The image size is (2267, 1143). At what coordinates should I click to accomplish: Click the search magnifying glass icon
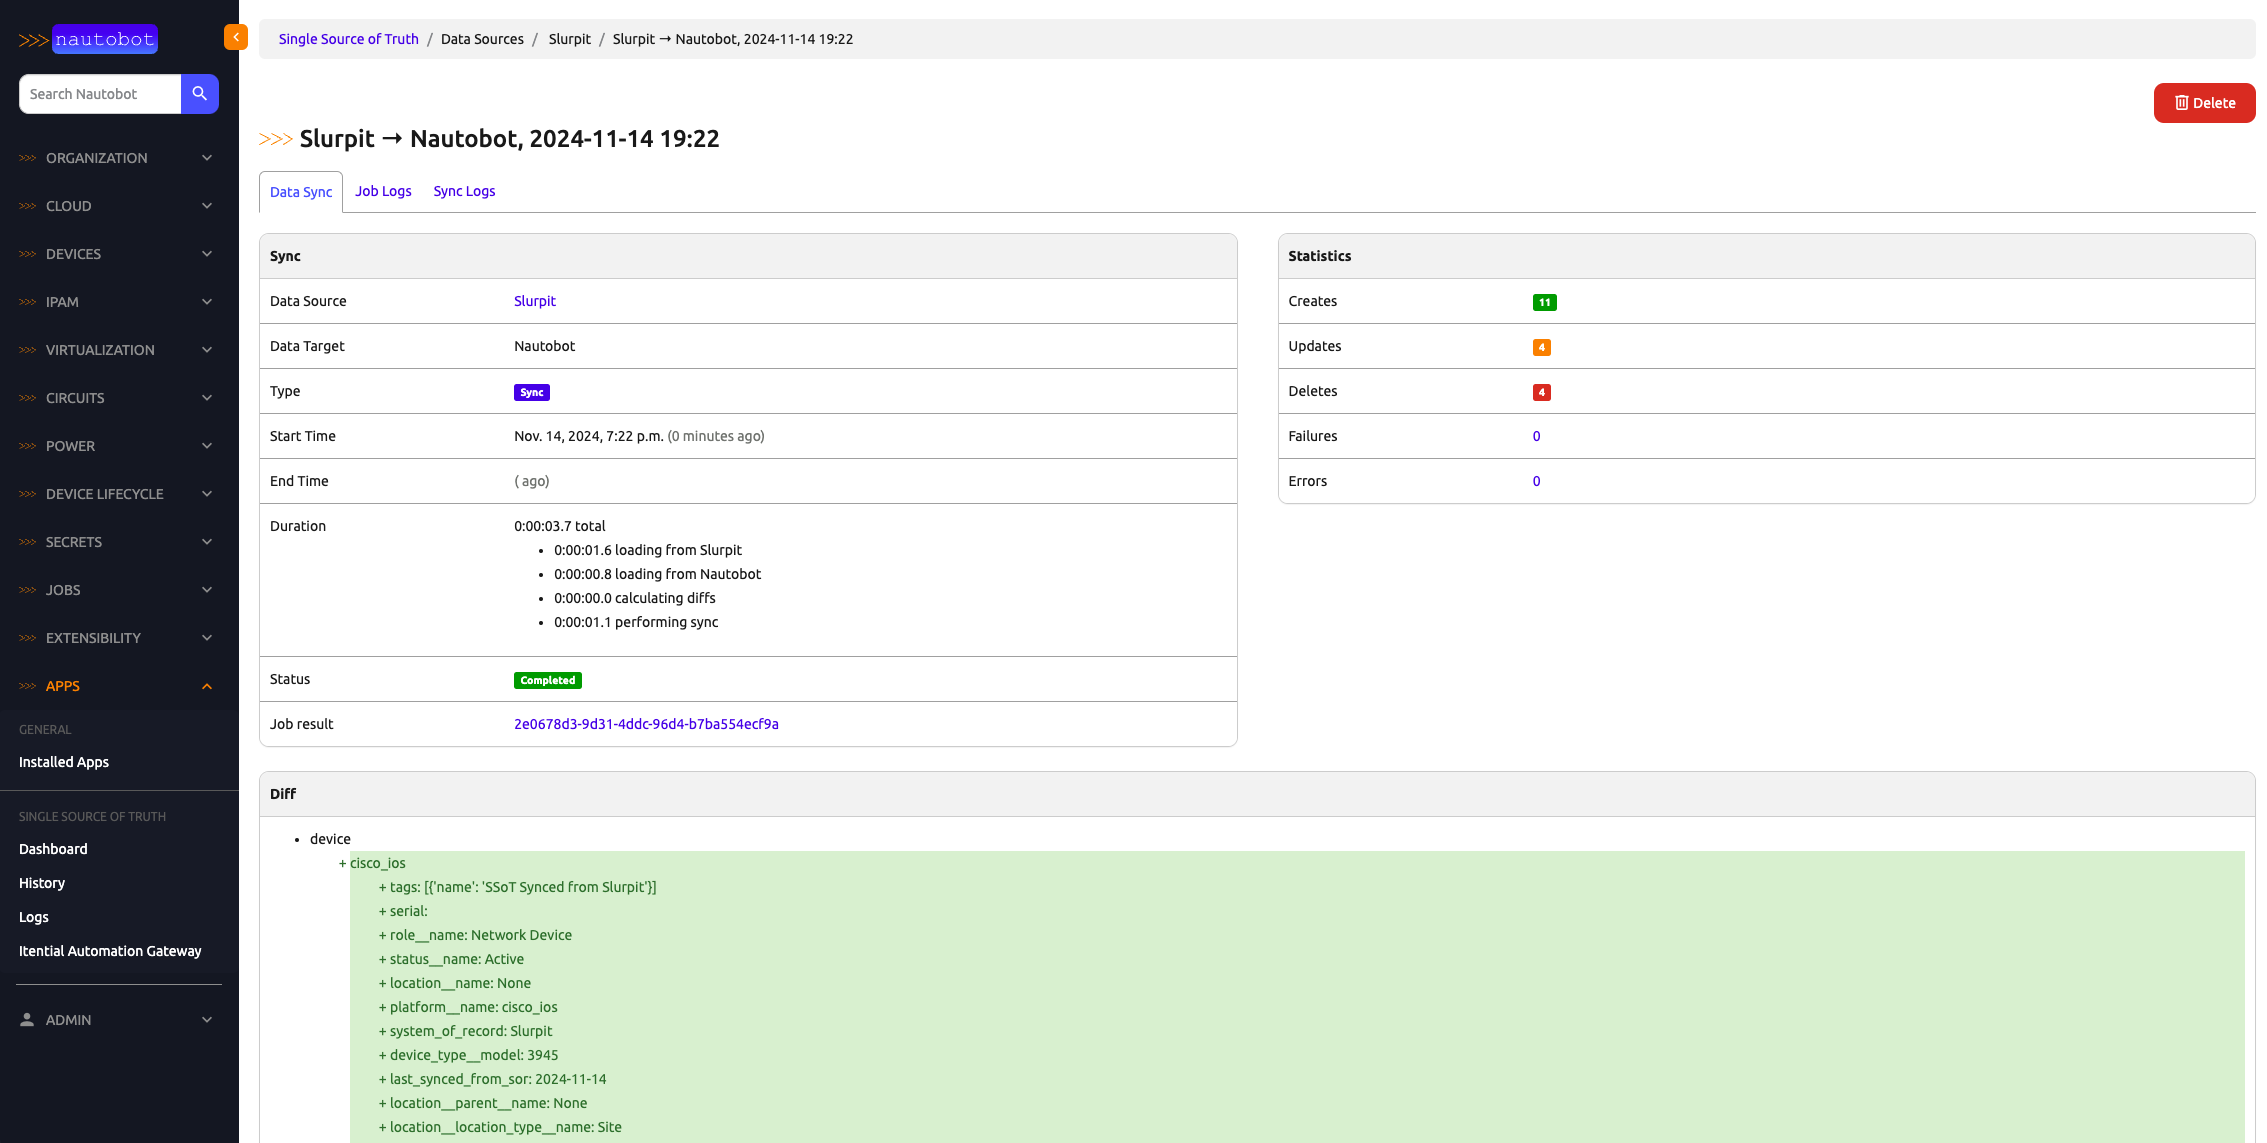coord(200,93)
